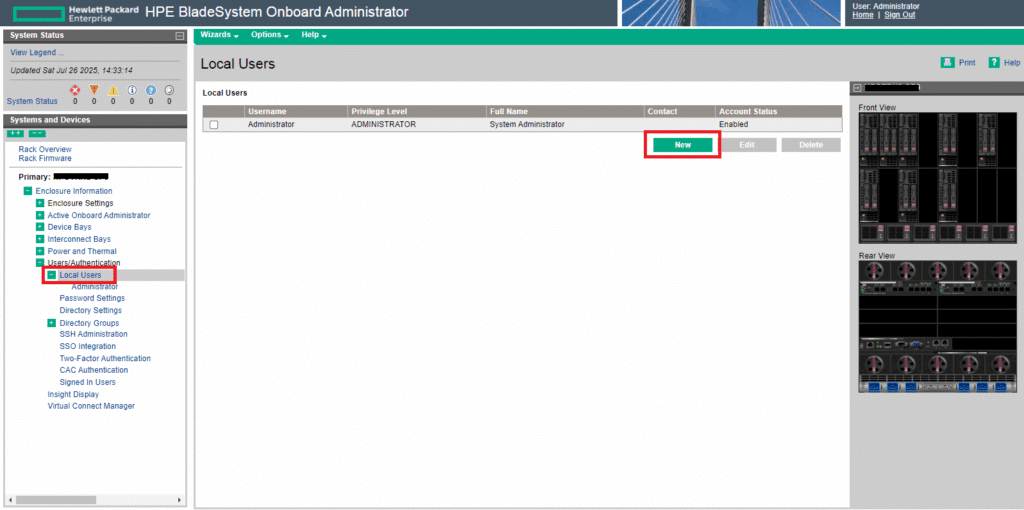Viewport: 1024px width, 510px height.
Task: Click the scrollbar left arrow in tree panel
Action: click(x=11, y=500)
